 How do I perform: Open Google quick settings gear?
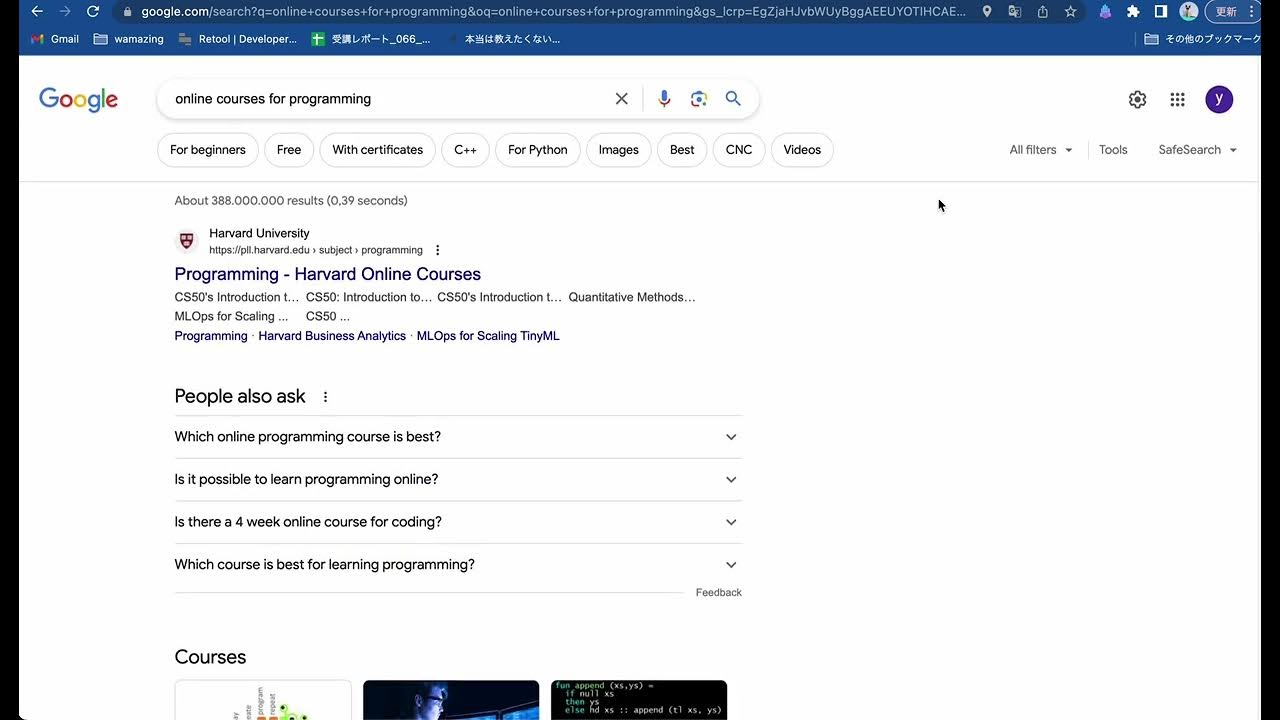coord(1137,99)
